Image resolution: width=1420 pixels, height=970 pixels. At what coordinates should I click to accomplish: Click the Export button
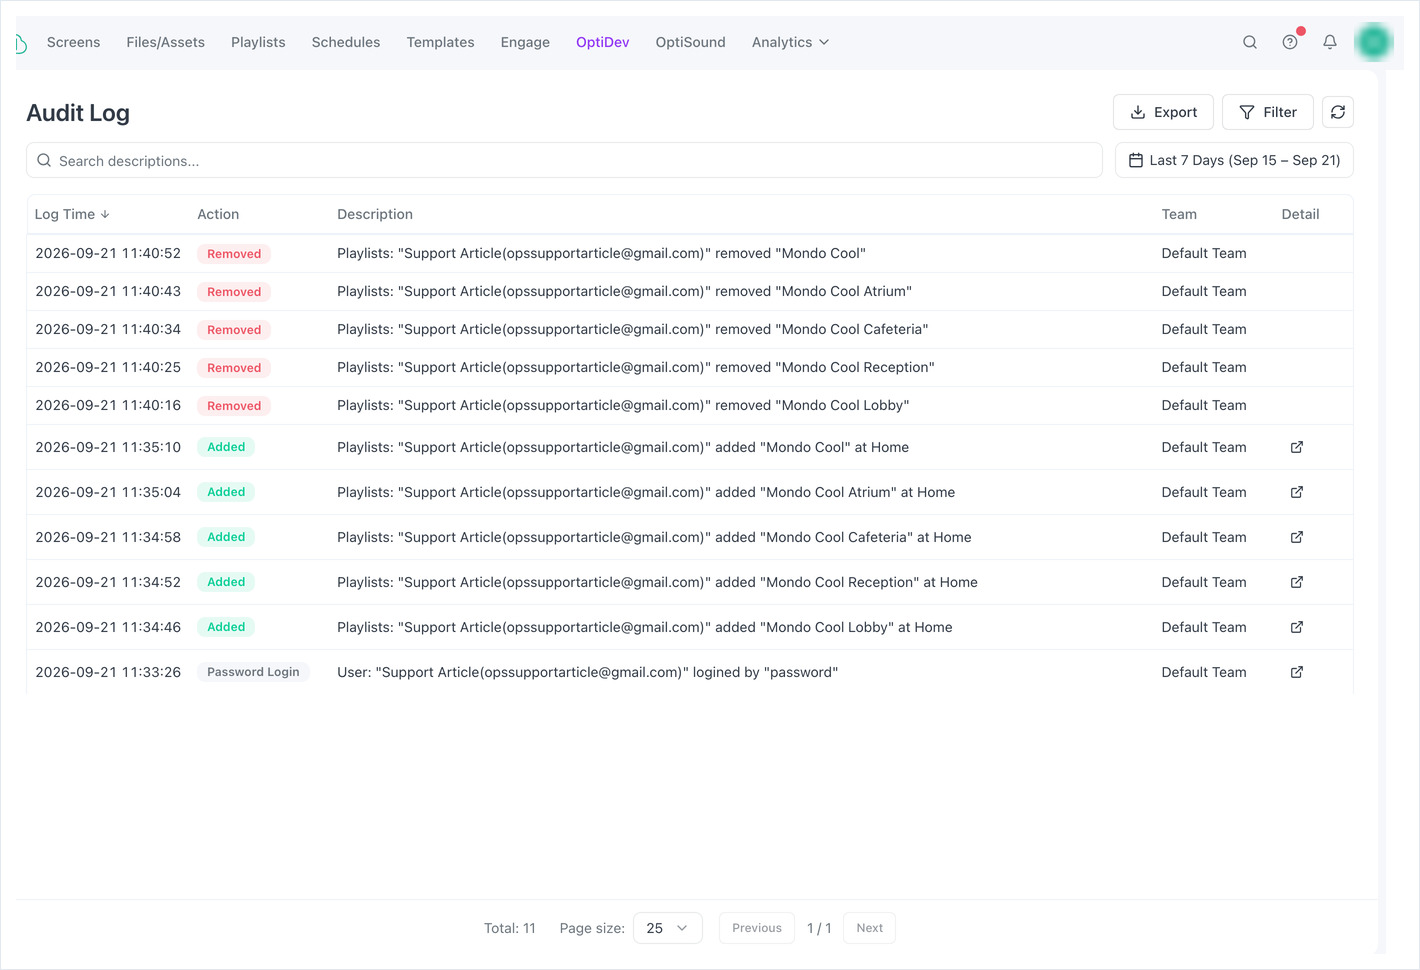(x=1163, y=112)
